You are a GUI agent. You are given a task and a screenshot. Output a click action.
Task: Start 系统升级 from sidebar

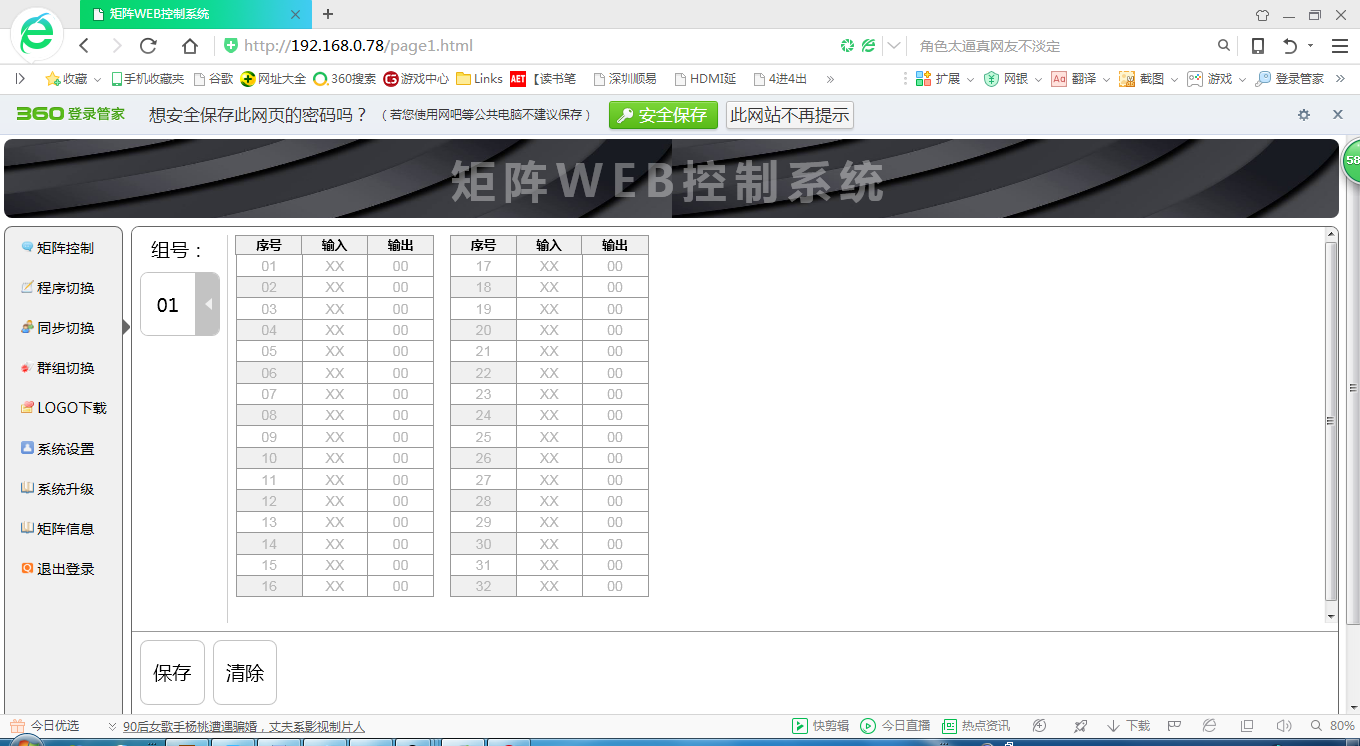tap(62, 488)
